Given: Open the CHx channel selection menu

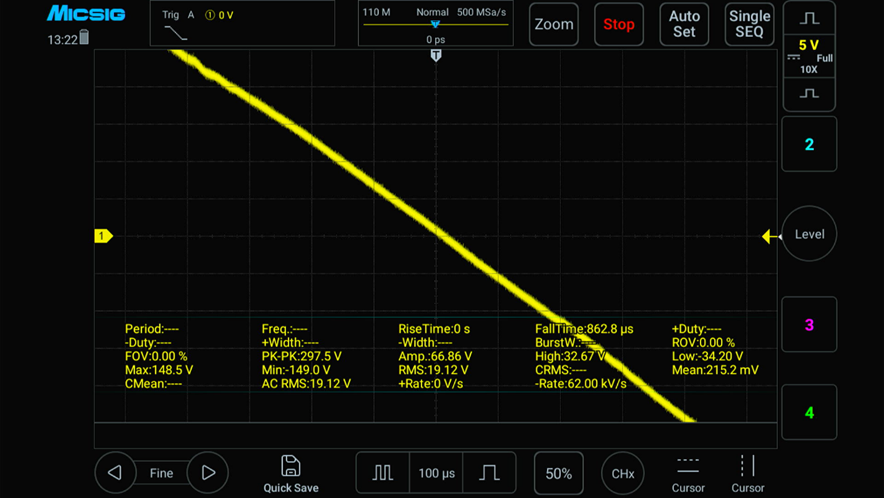Looking at the screenshot, I should coord(622,473).
